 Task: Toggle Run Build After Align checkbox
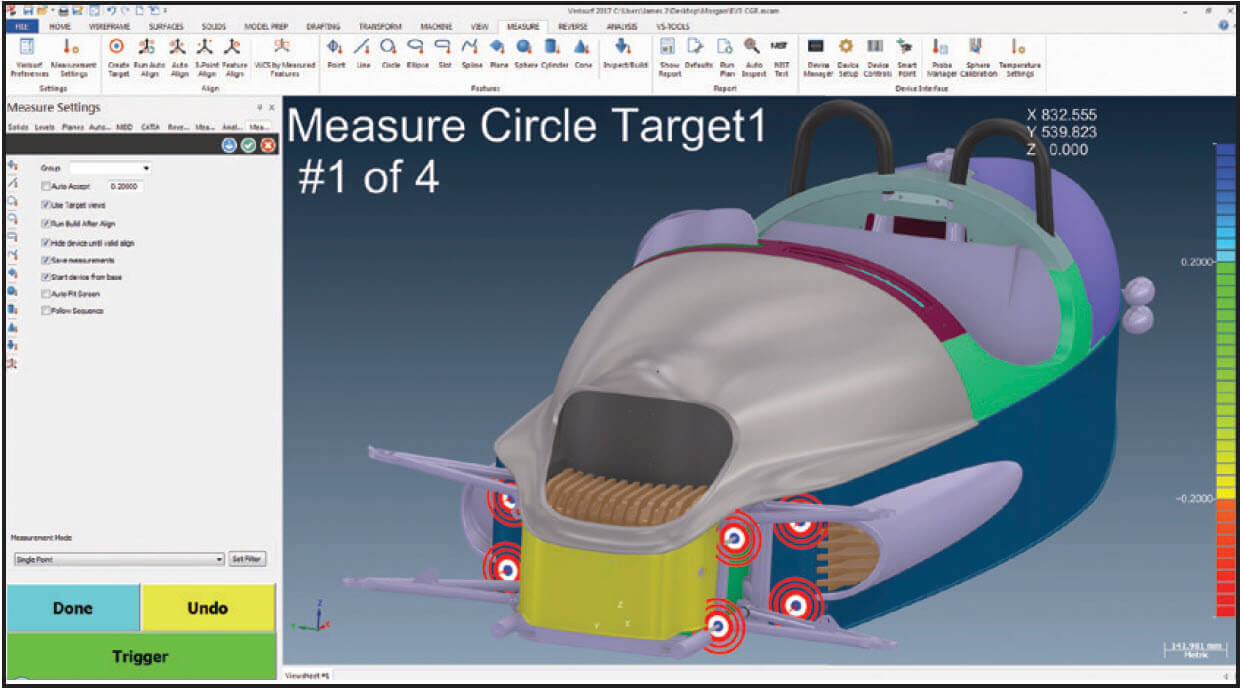[x=45, y=222]
